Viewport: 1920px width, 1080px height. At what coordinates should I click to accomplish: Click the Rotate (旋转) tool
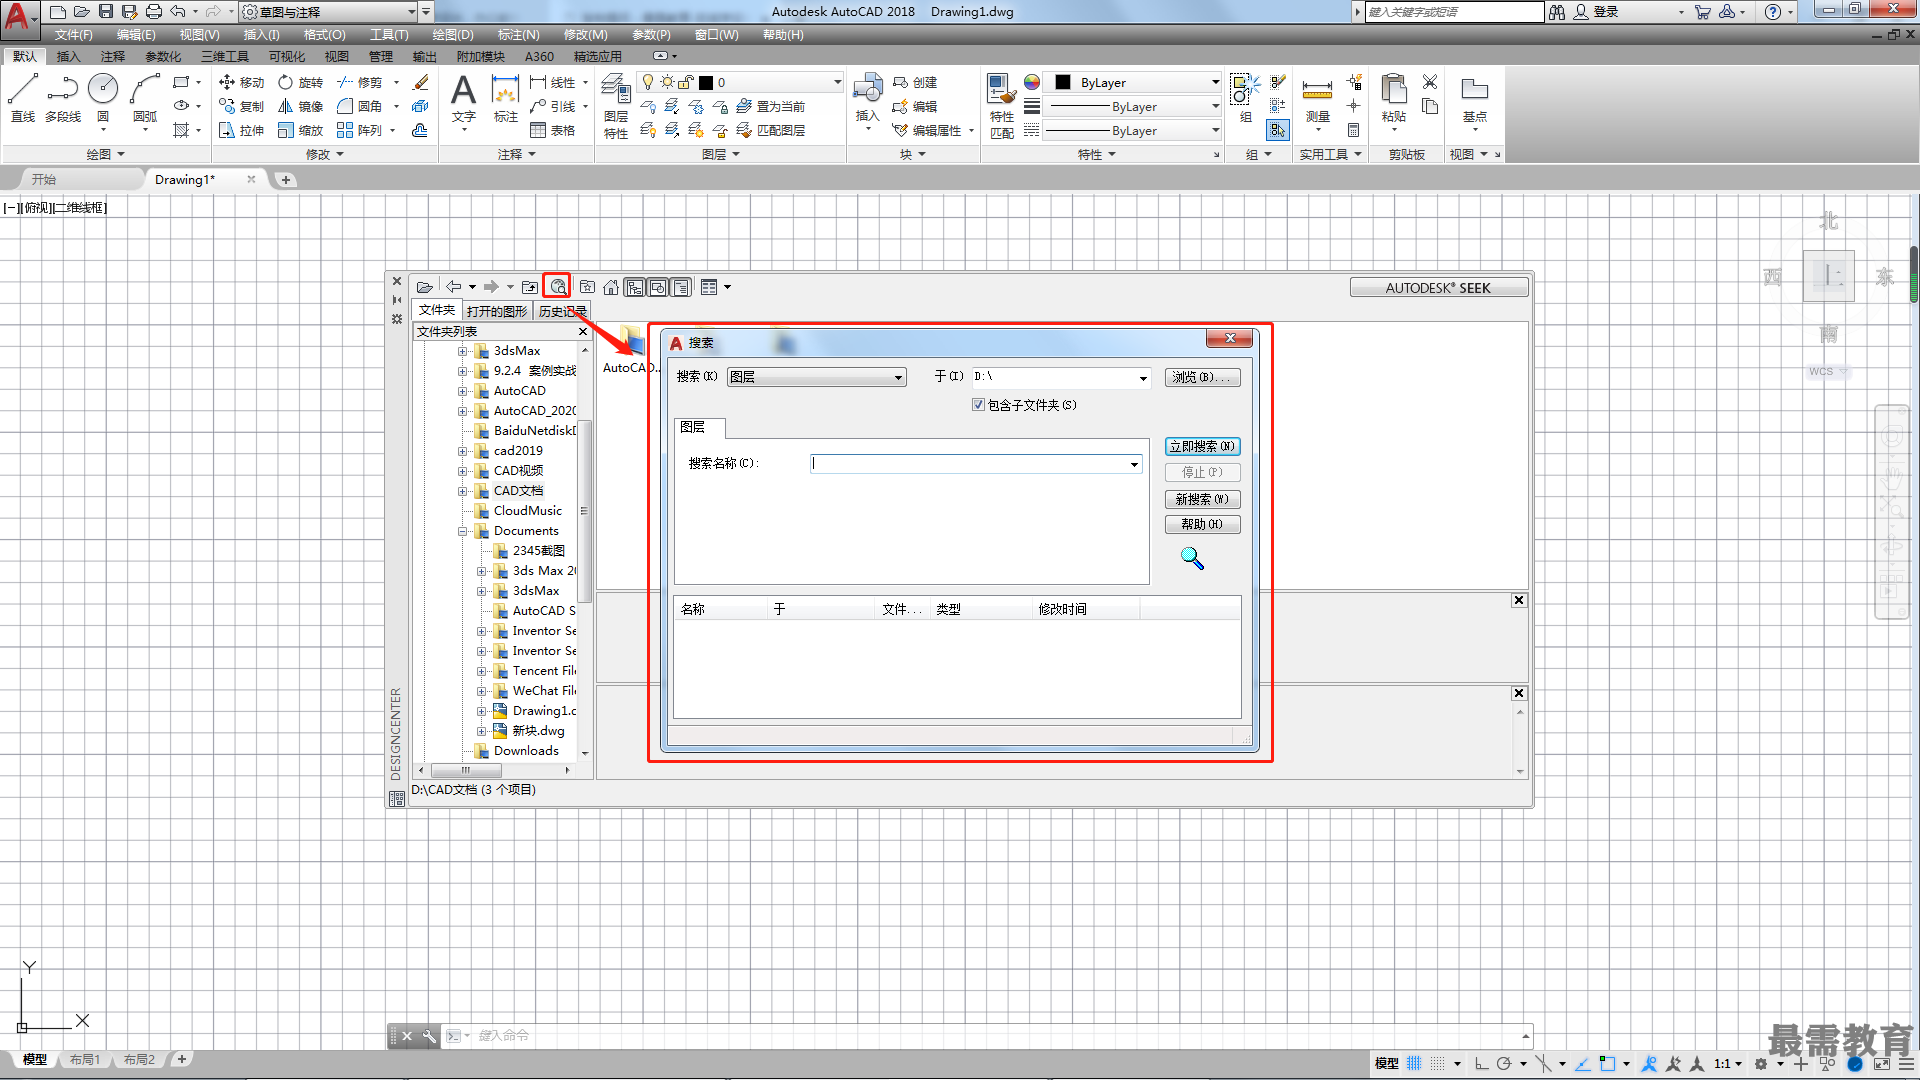tap(301, 82)
